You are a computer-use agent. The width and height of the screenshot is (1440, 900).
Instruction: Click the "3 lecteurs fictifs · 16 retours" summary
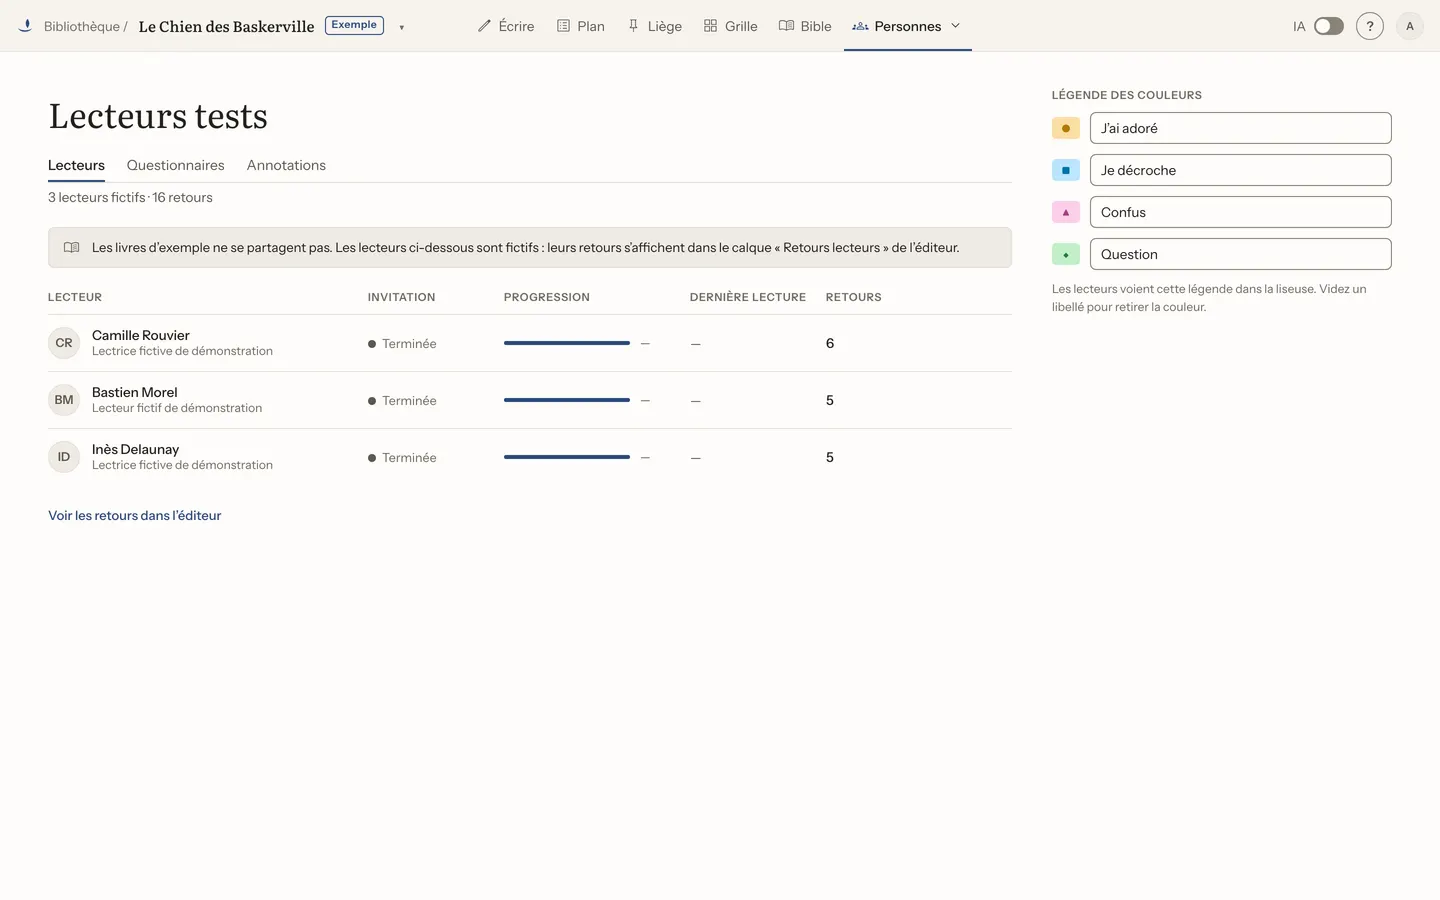point(130,197)
